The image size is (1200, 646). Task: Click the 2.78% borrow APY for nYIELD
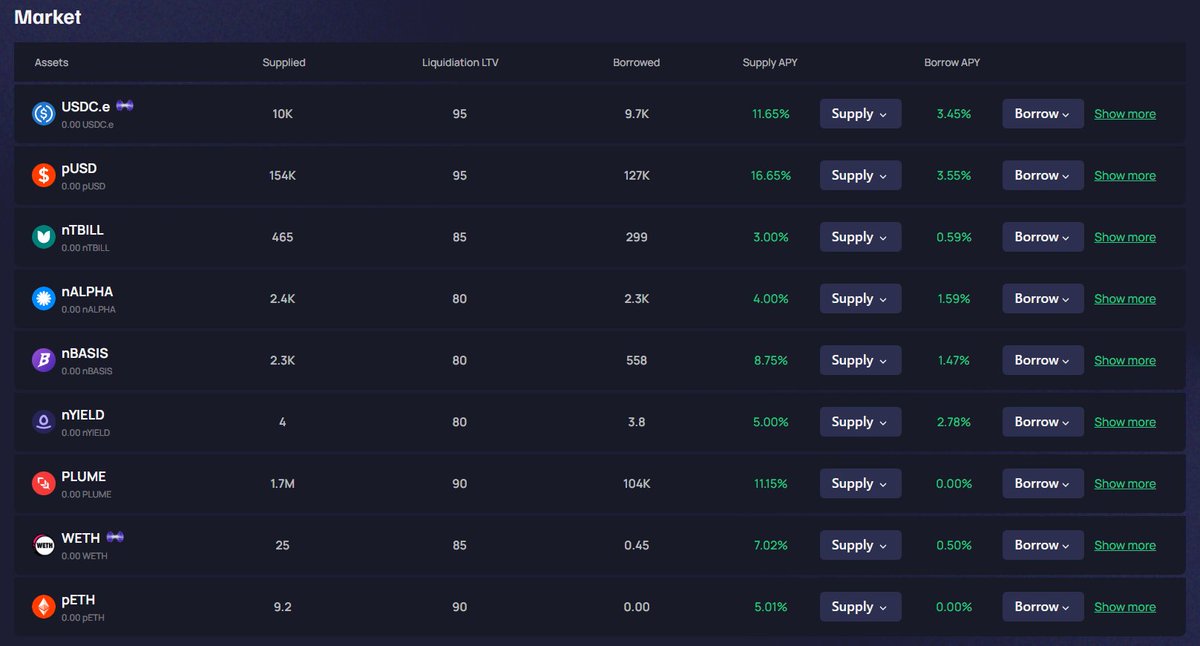tap(954, 422)
